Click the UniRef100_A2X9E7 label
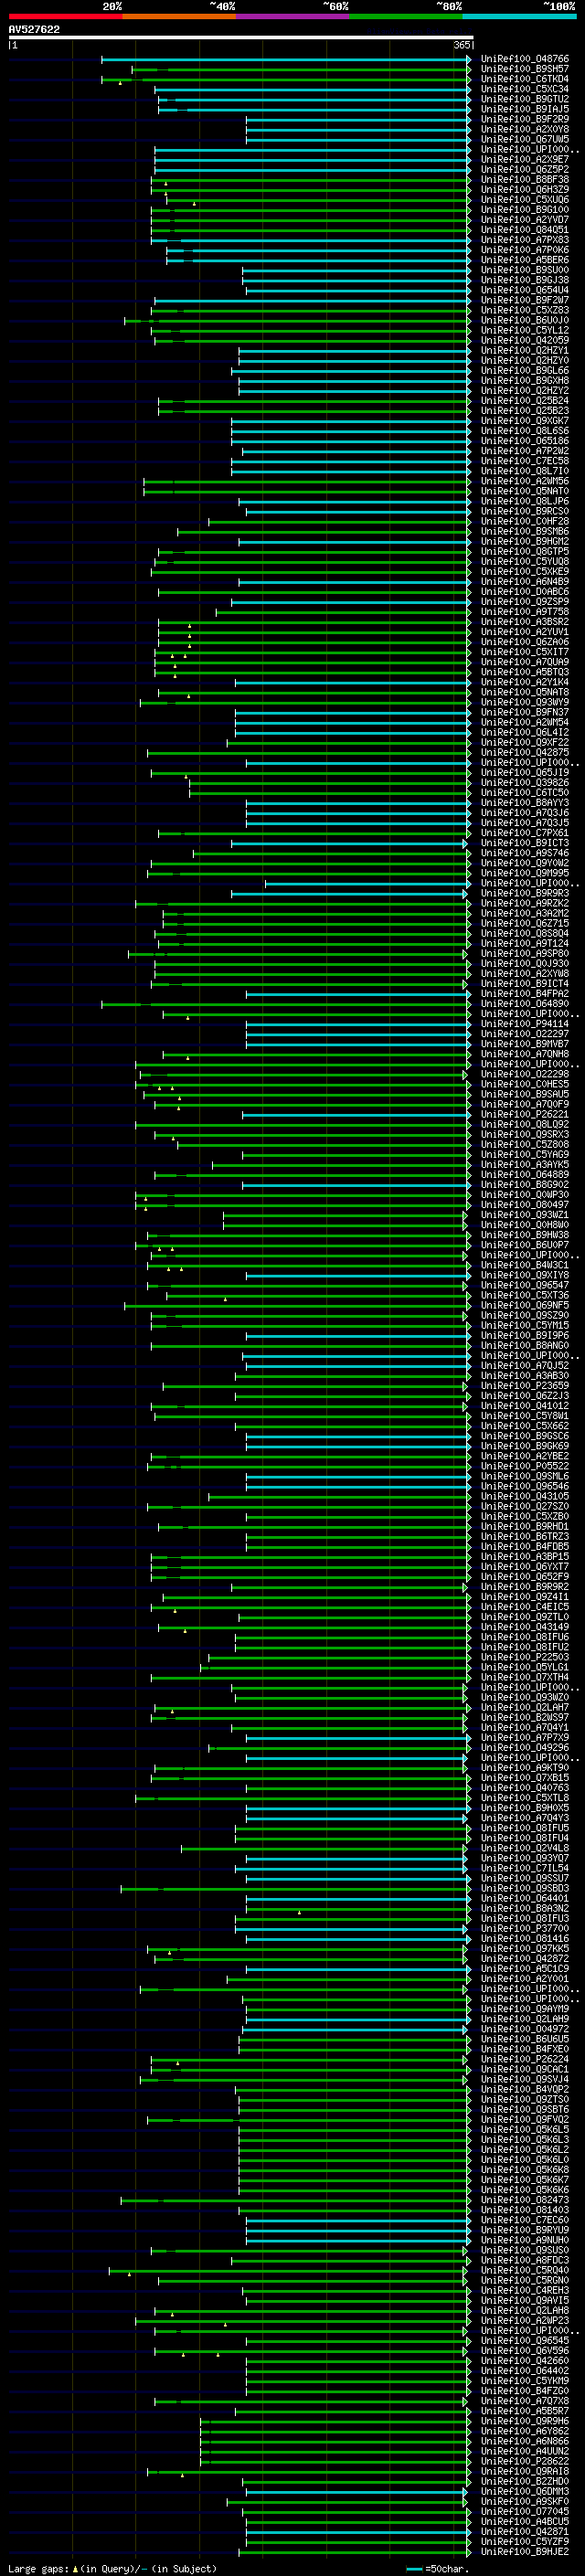 pos(524,160)
